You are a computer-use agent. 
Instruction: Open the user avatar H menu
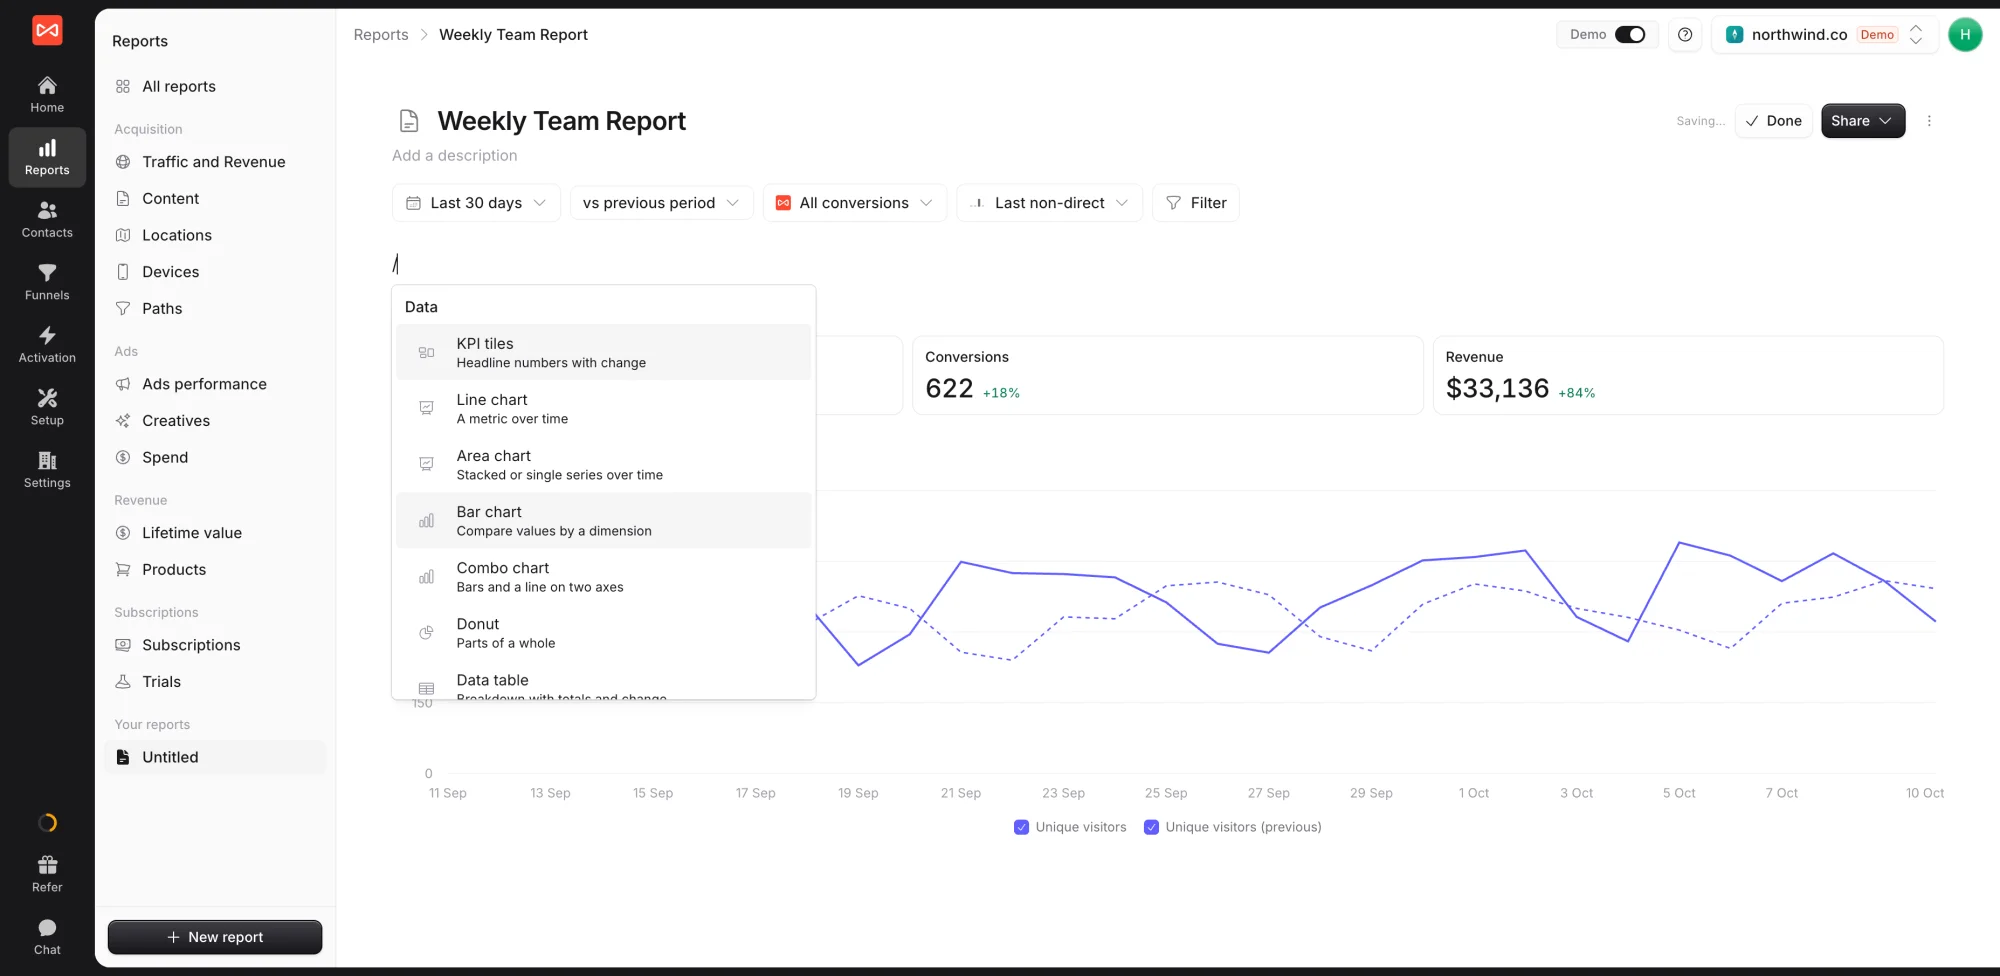point(1965,35)
